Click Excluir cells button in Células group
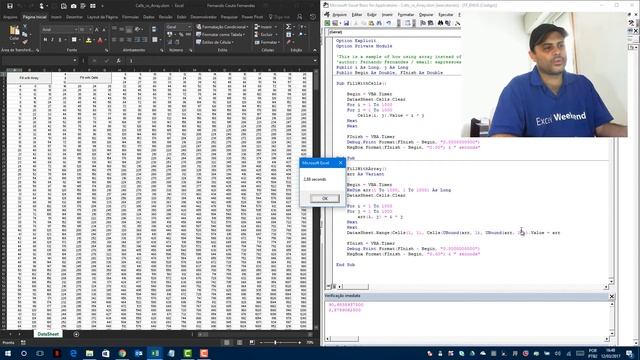Viewport: 640px width, 360px height. point(266,35)
